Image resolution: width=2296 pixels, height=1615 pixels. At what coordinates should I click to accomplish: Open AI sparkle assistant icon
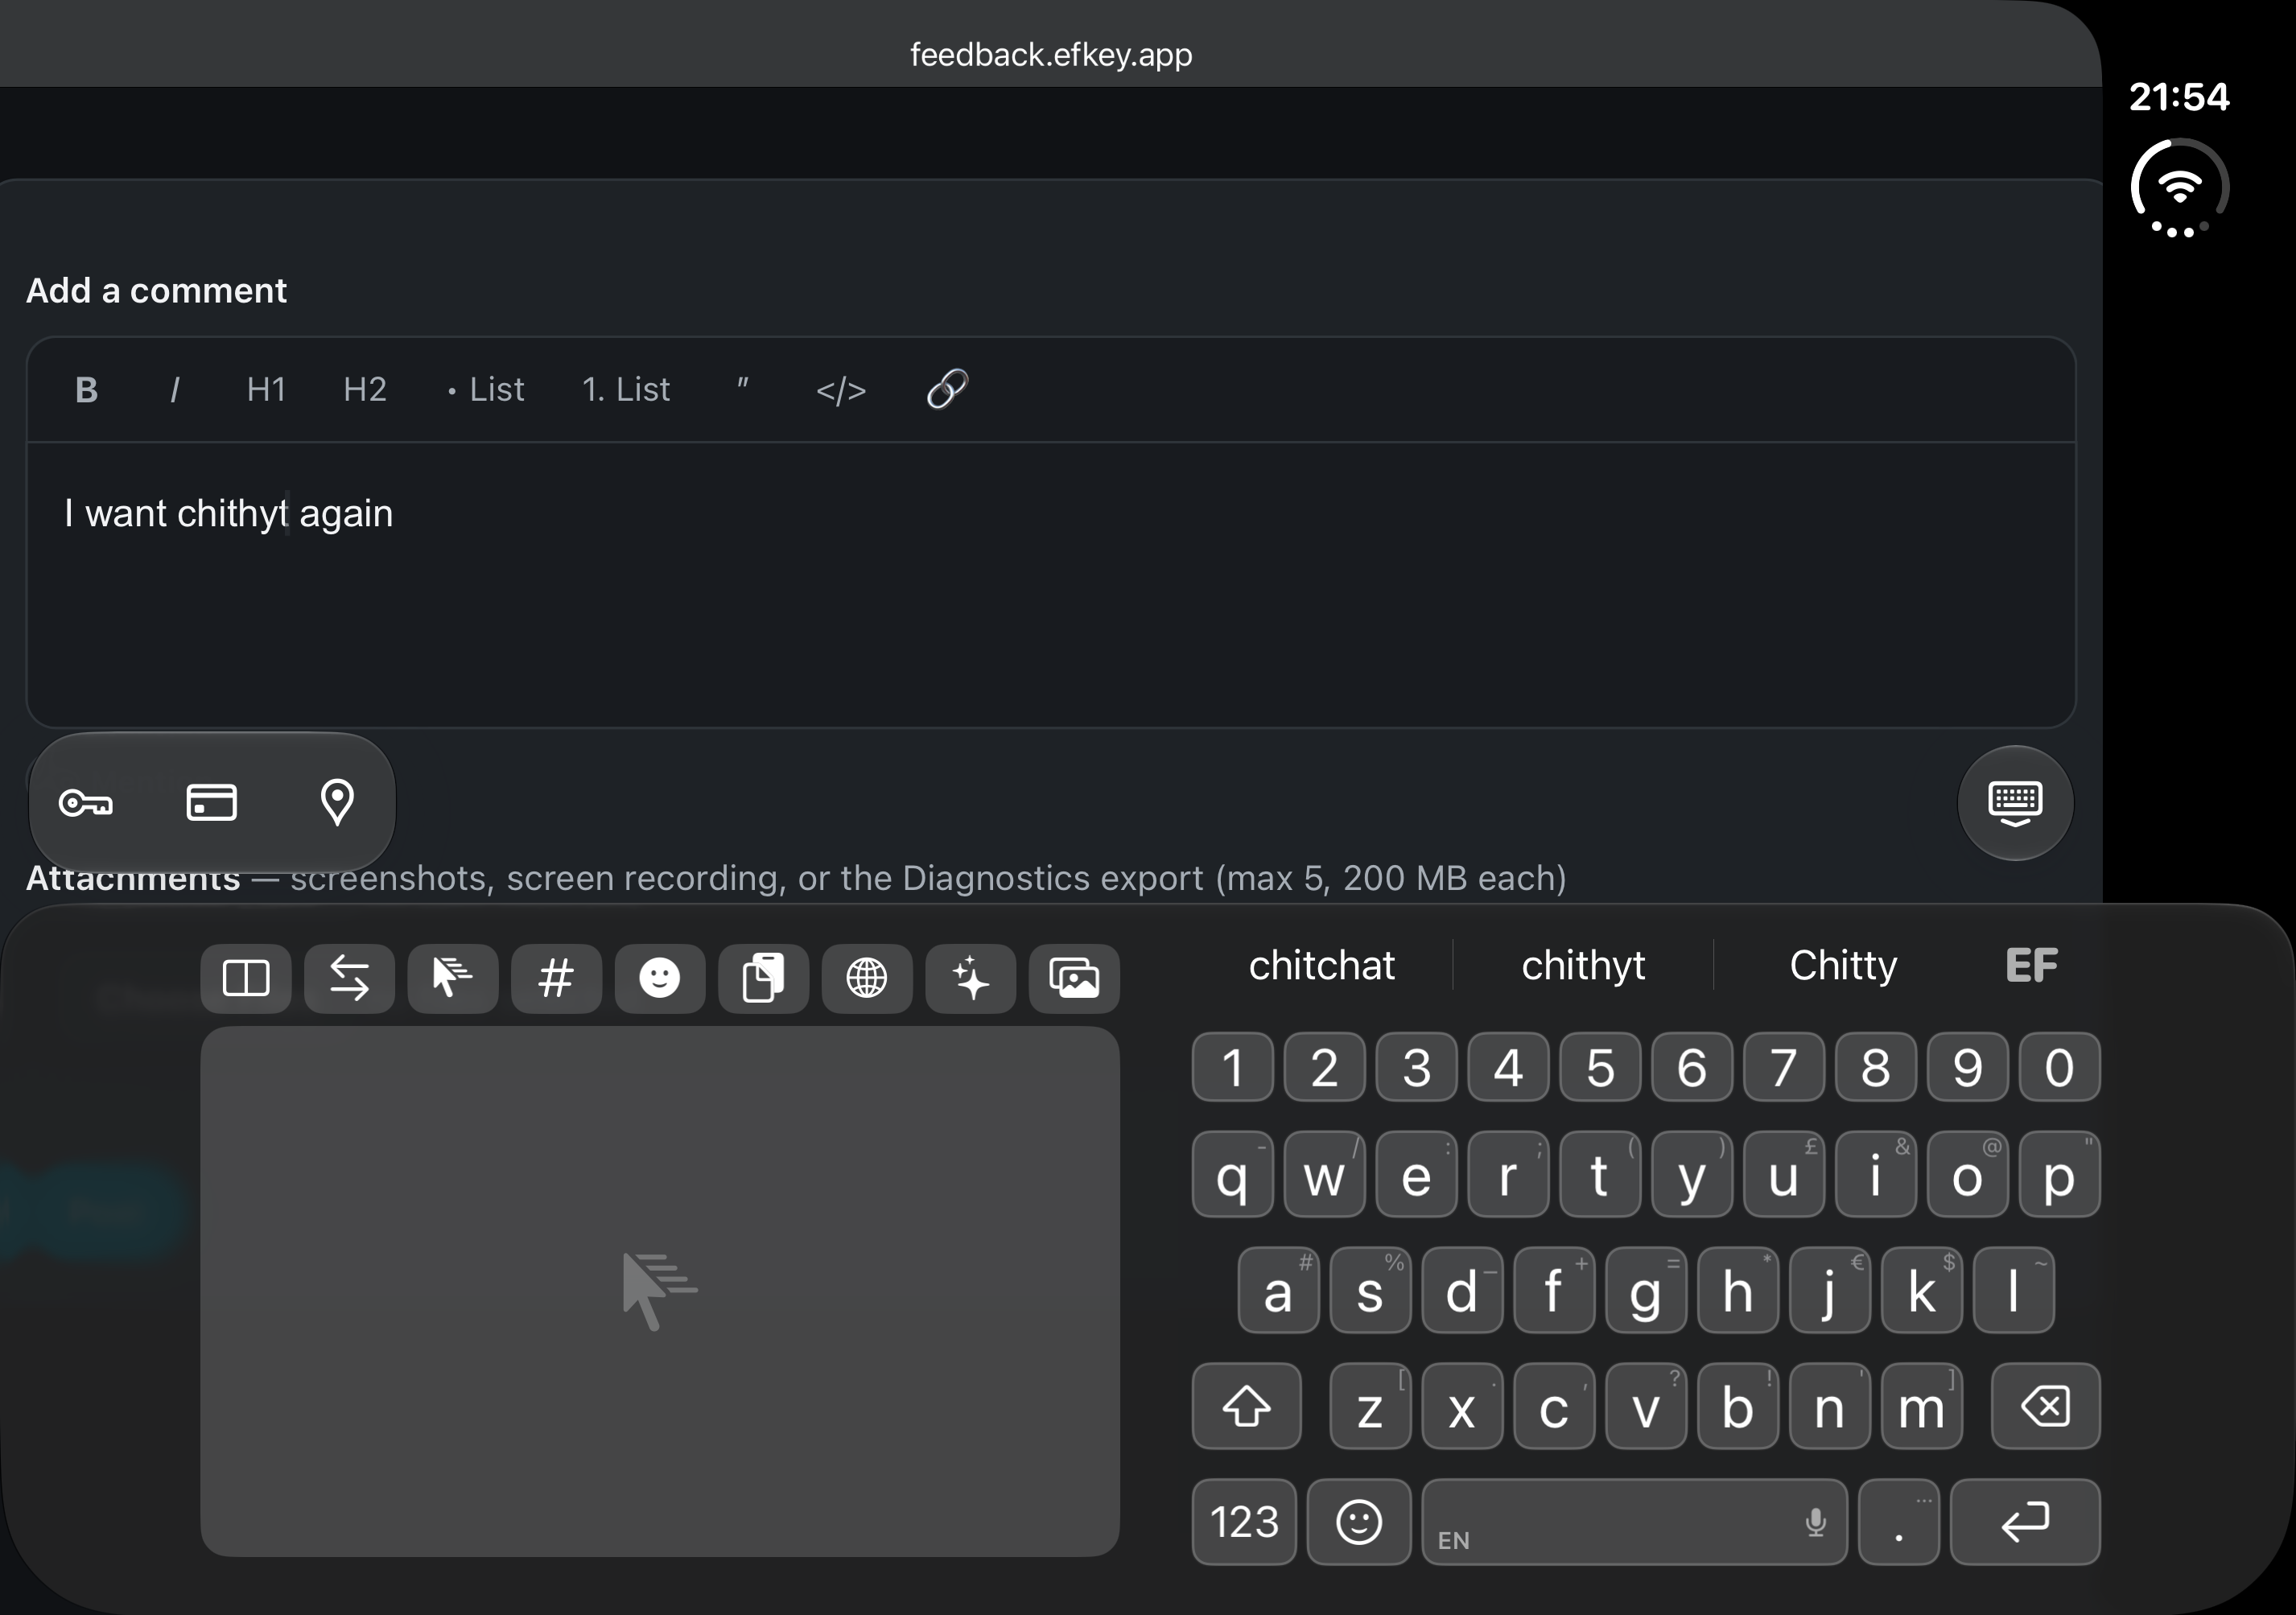pos(970,978)
